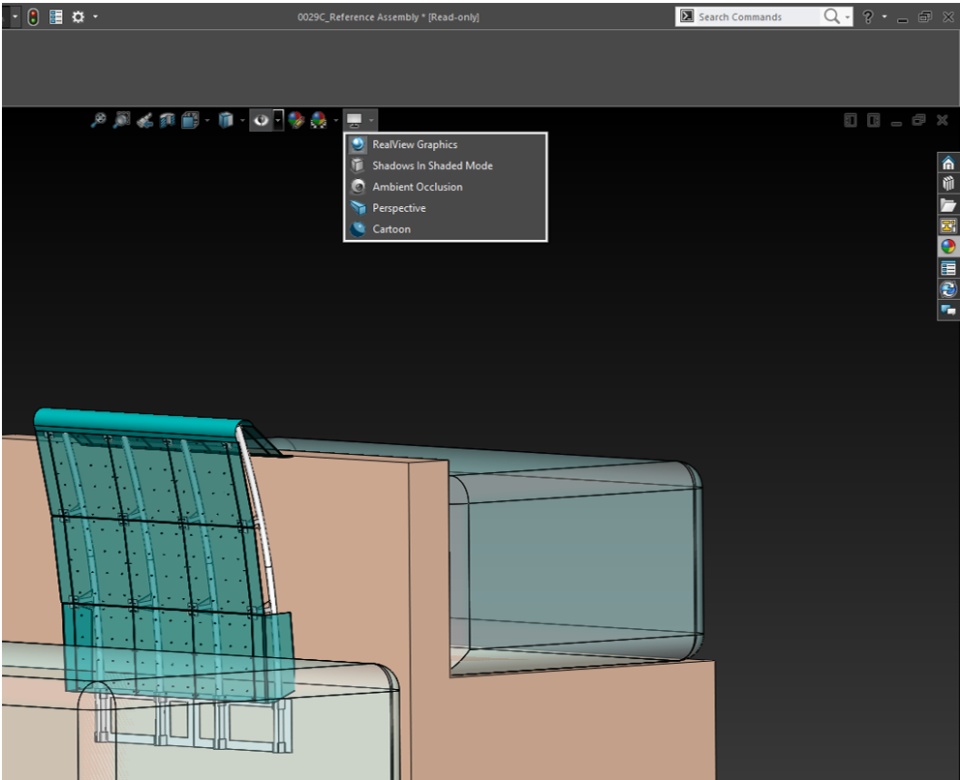Viewport: 960px width, 780px height.
Task: Select Cartoon in view settings menu
Action: (x=391, y=229)
